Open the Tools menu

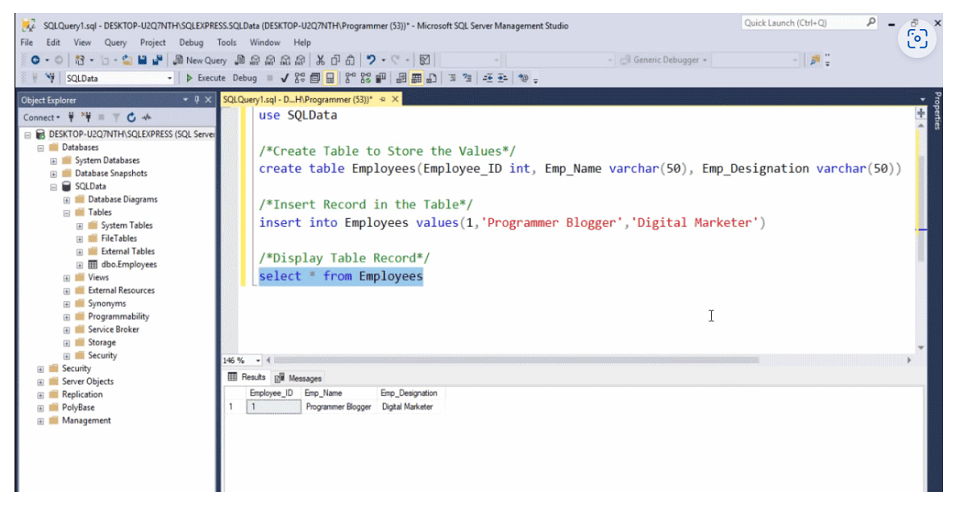pyautogui.click(x=227, y=43)
